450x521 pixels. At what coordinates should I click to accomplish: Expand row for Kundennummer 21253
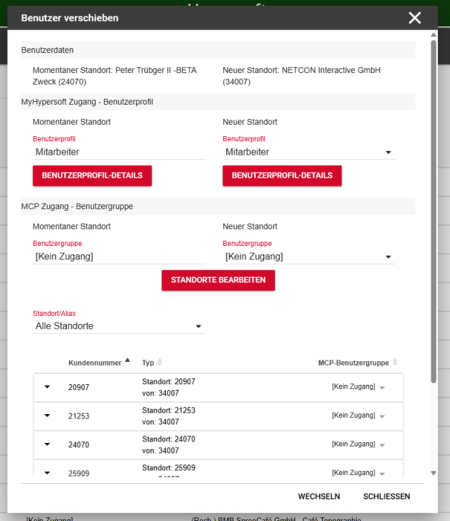pyautogui.click(x=47, y=416)
